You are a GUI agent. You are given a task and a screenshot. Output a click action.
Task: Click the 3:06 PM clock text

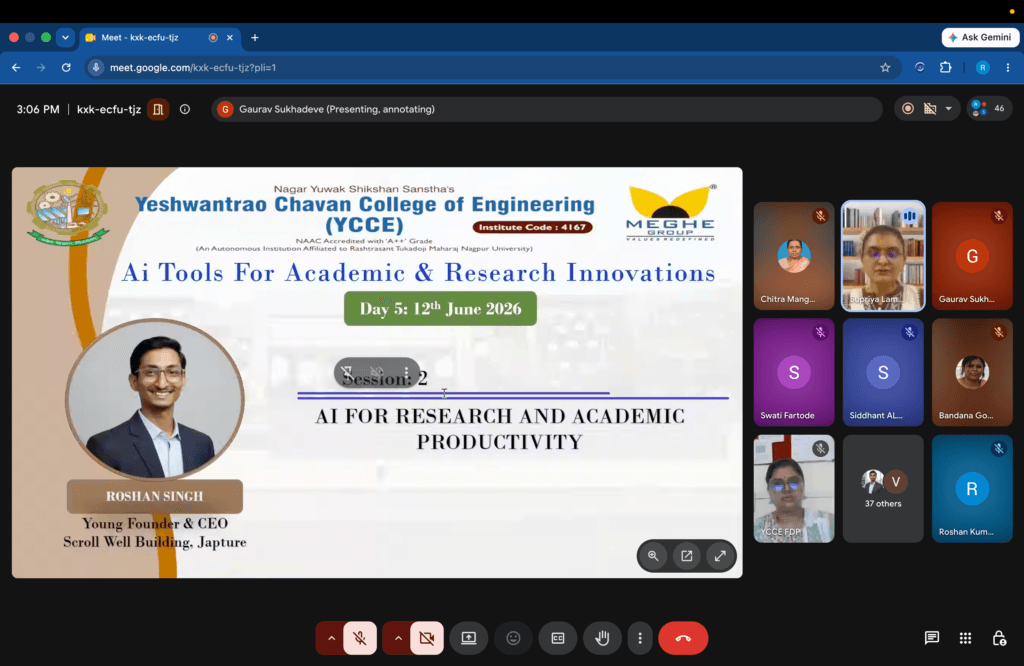[x=38, y=109]
